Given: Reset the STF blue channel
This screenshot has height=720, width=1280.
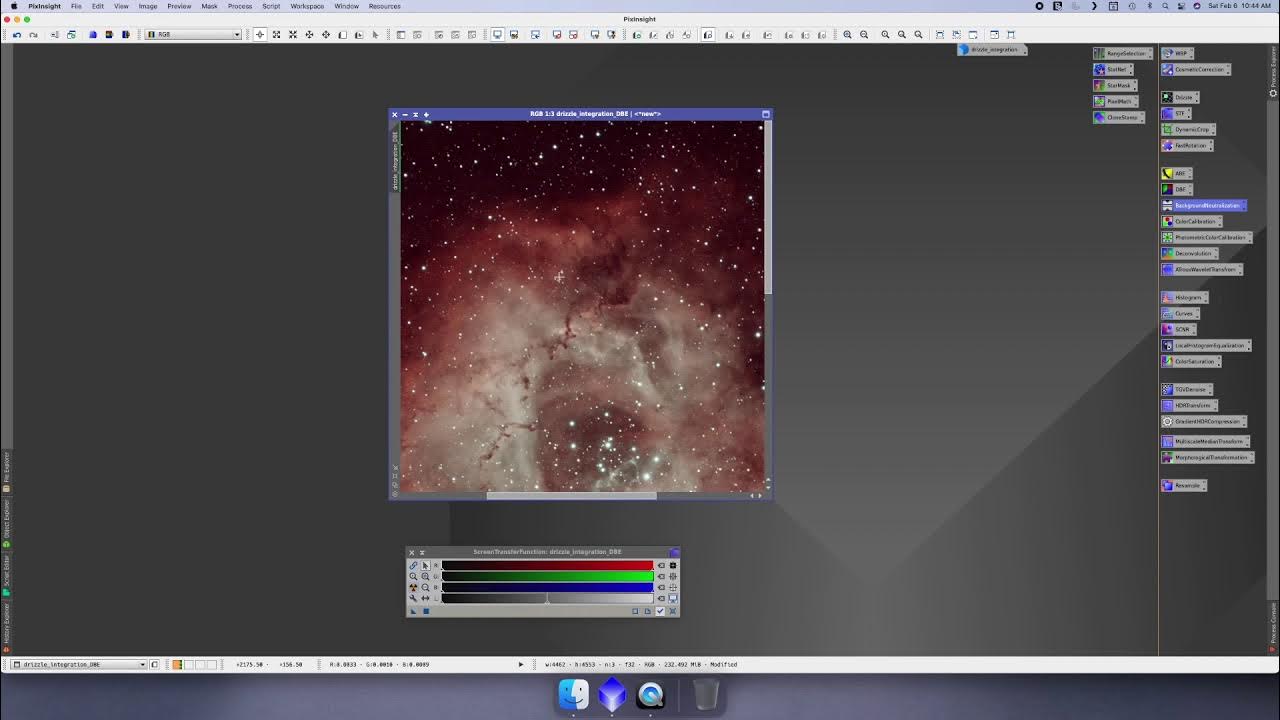Looking at the screenshot, I should pyautogui.click(x=661, y=587).
